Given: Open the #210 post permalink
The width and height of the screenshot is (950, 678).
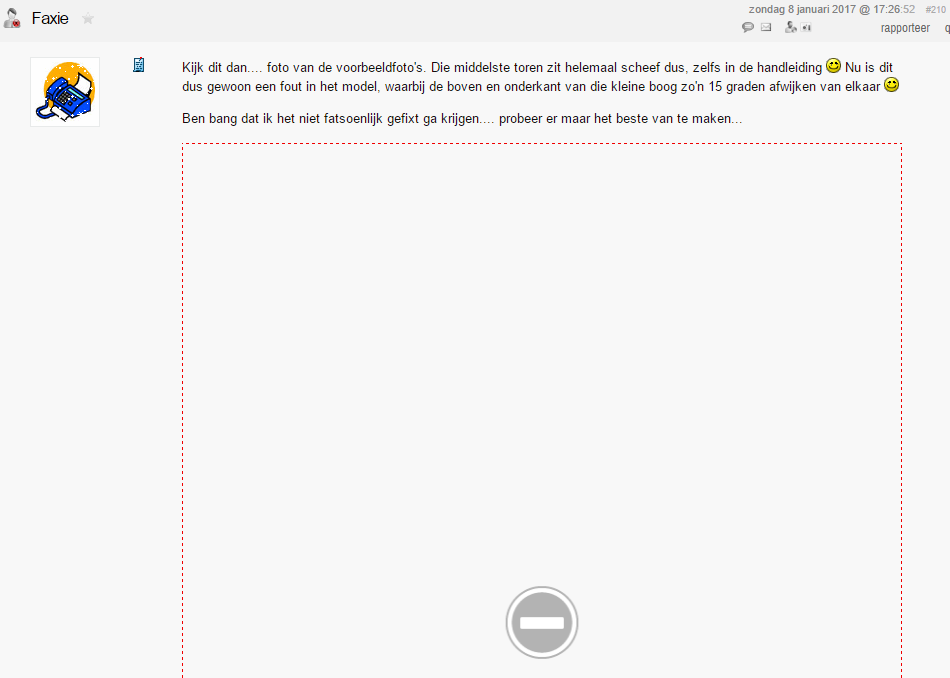Looking at the screenshot, I should point(935,10).
